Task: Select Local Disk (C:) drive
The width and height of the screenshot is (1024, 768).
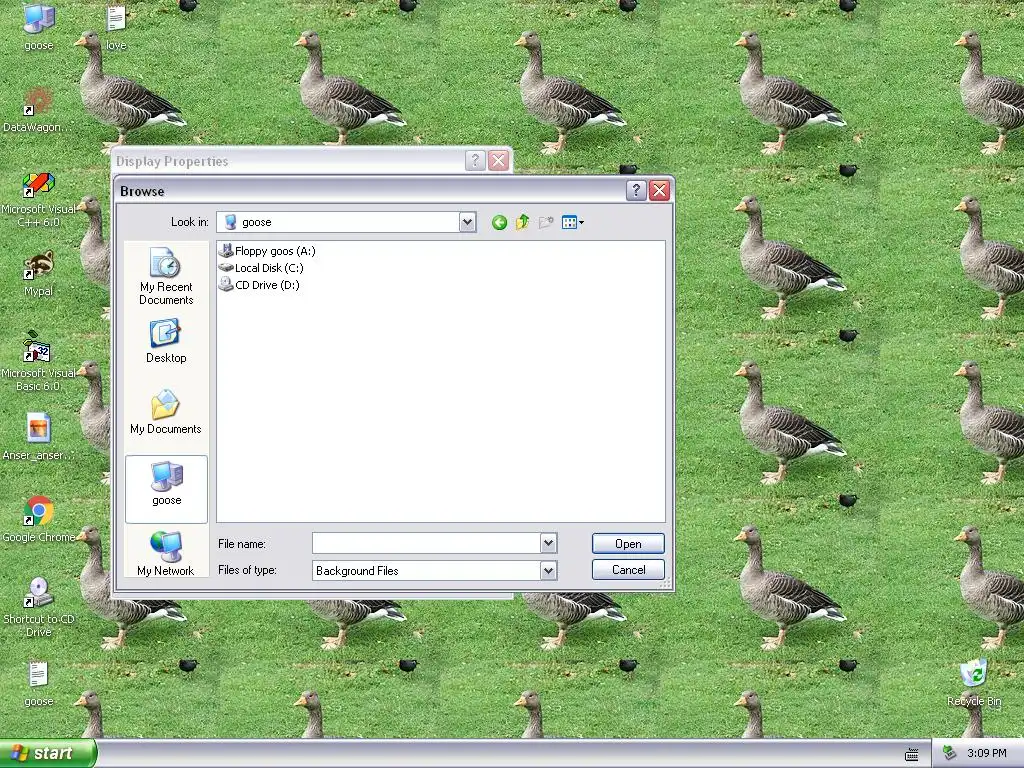Action: 262,268
